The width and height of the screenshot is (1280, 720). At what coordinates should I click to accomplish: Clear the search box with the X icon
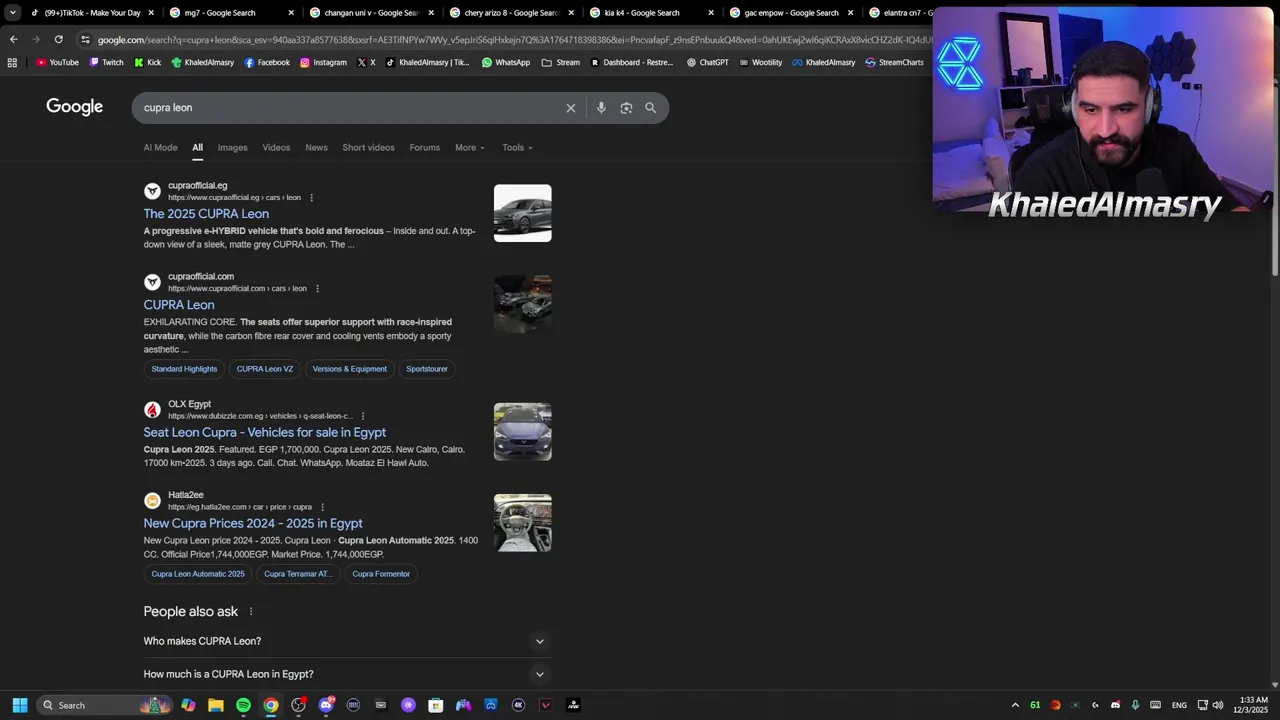tap(571, 108)
